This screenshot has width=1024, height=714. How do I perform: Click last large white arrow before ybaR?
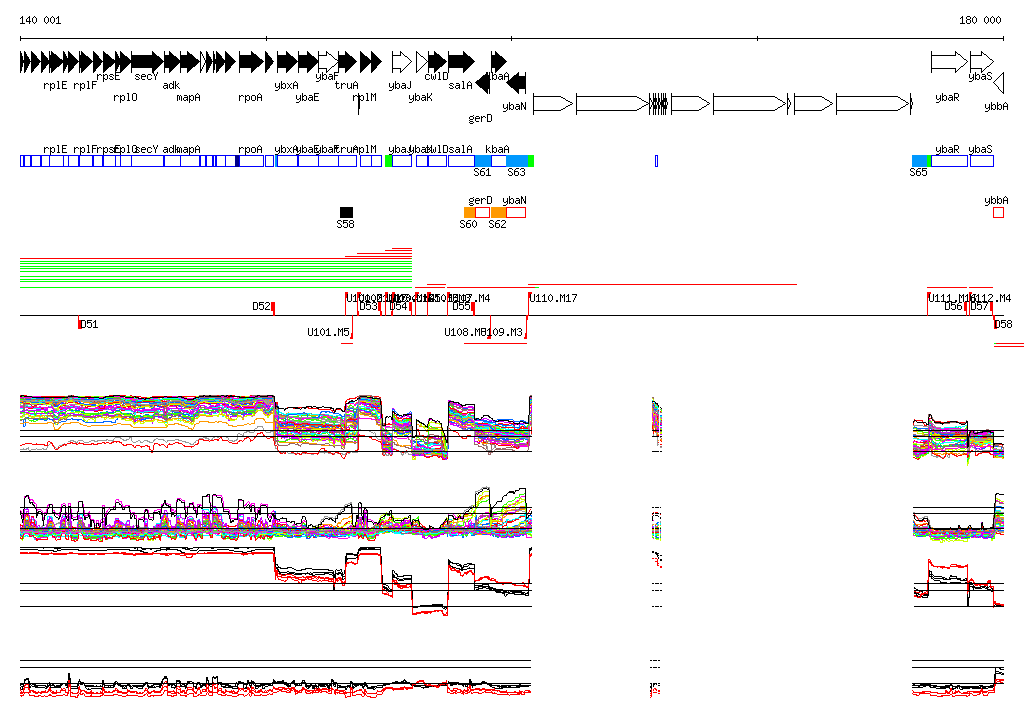(873, 104)
